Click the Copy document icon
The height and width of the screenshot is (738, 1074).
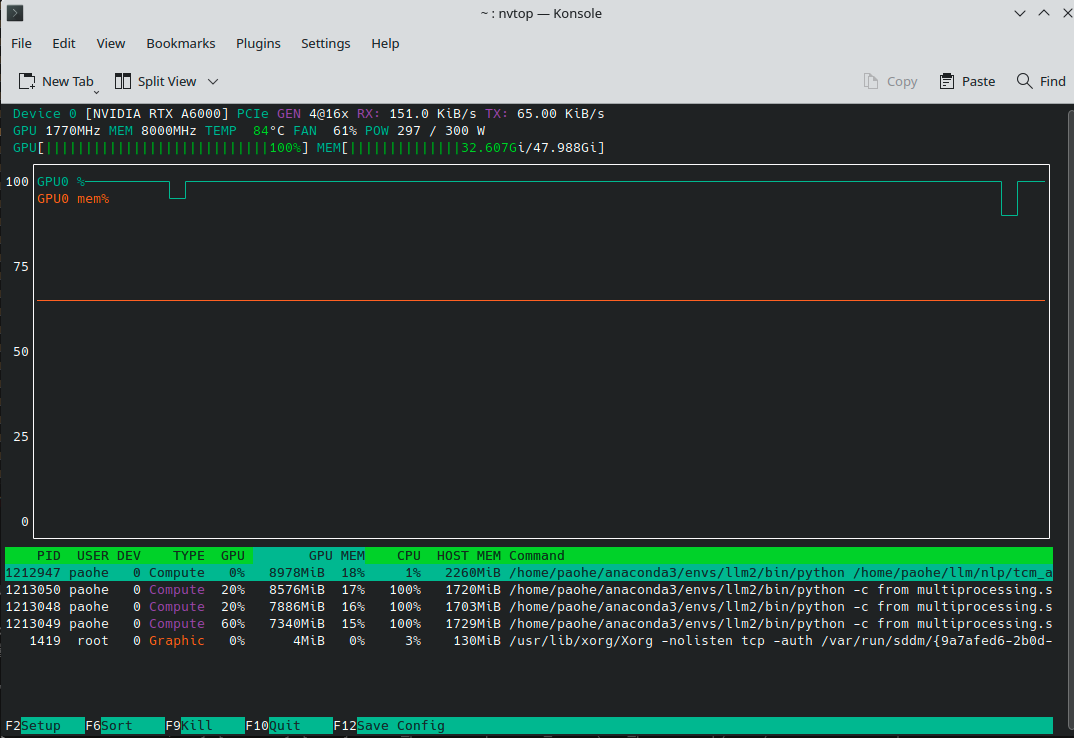[871, 82]
